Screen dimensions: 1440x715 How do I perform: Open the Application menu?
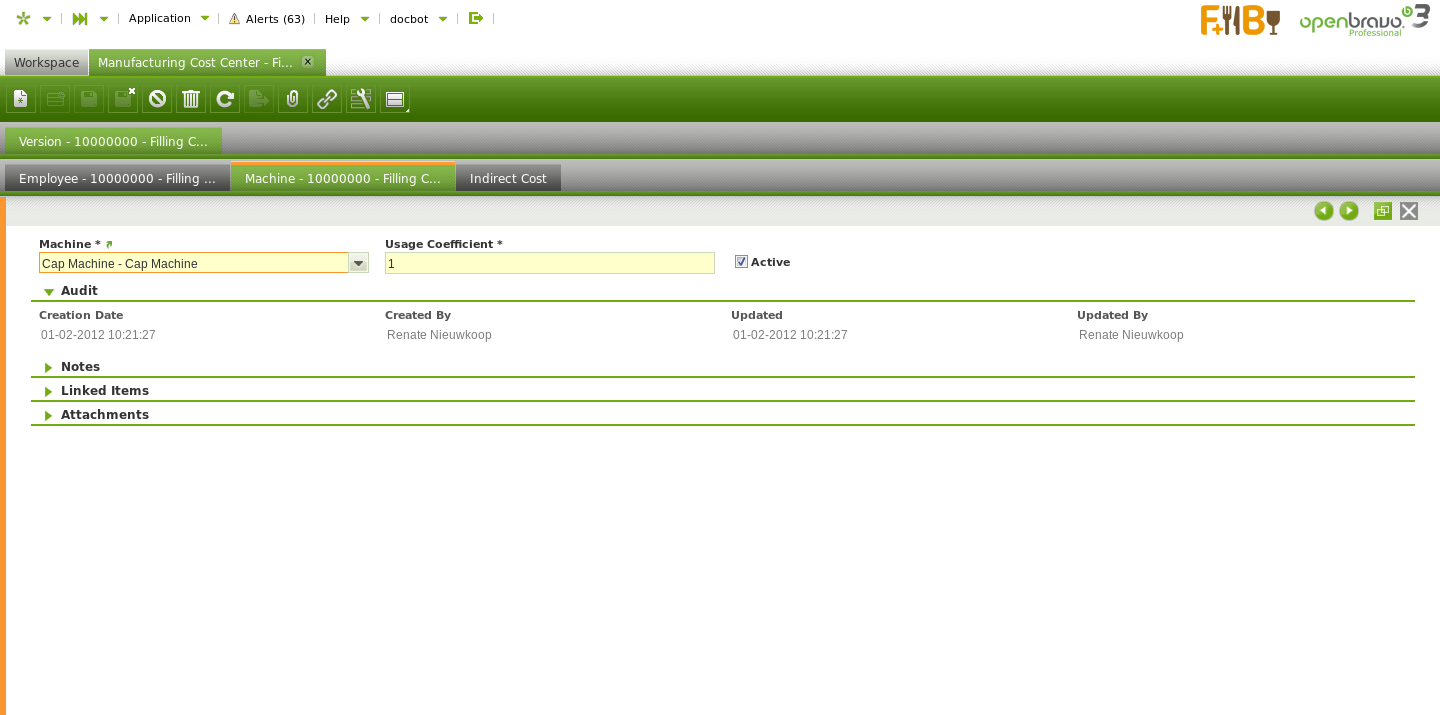[168, 18]
